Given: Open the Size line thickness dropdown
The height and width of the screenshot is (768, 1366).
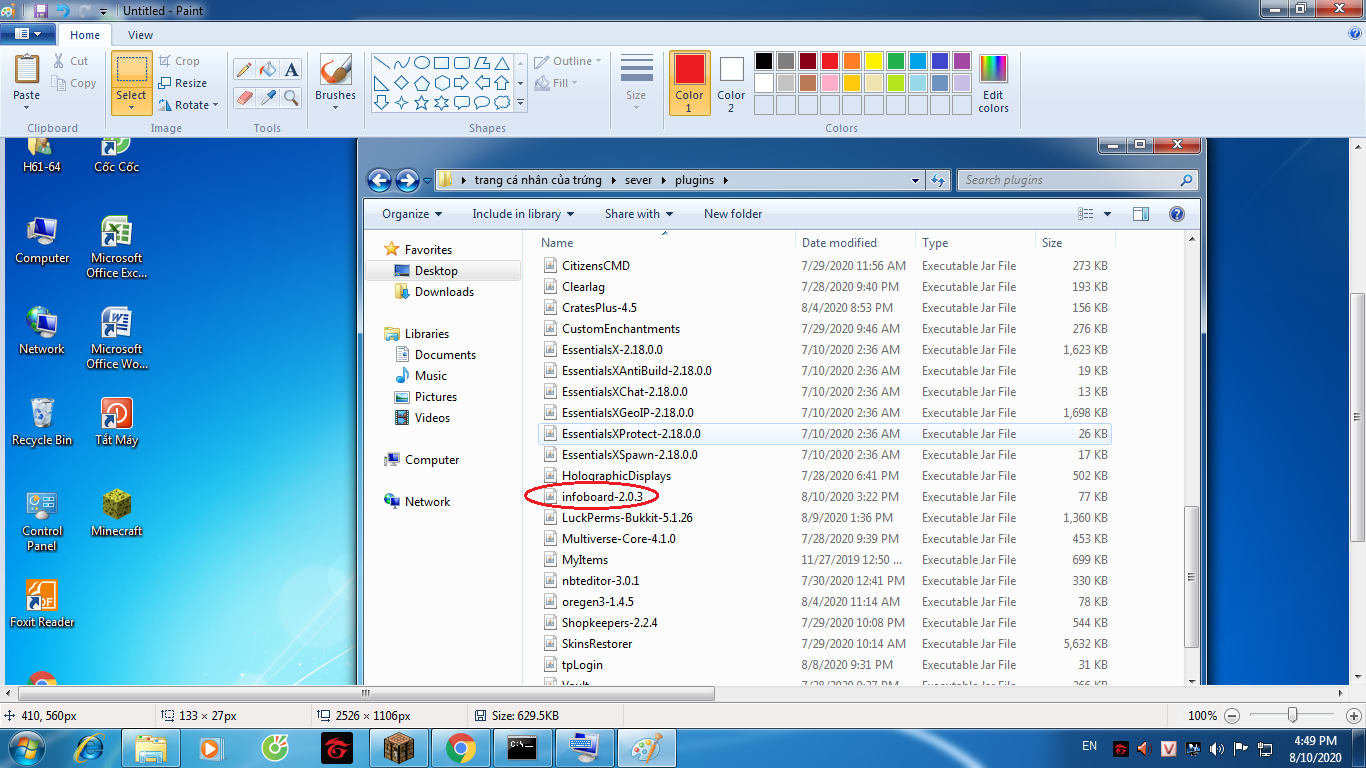Looking at the screenshot, I should [x=636, y=82].
